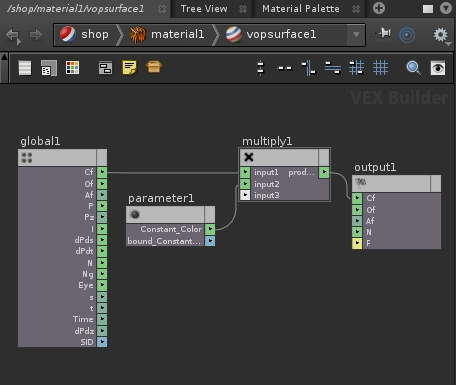Click the N input connector on output1
This screenshot has height=385, width=456.
click(x=357, y=232)
